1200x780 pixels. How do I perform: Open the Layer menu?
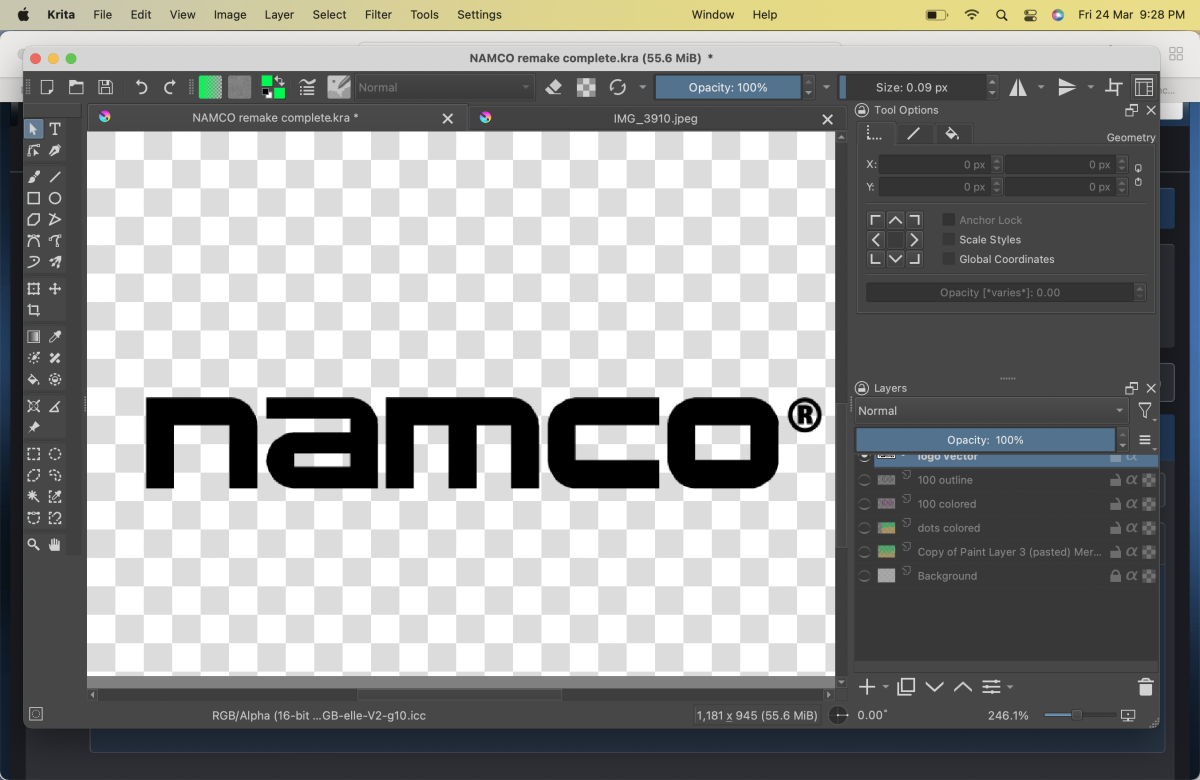279,15
